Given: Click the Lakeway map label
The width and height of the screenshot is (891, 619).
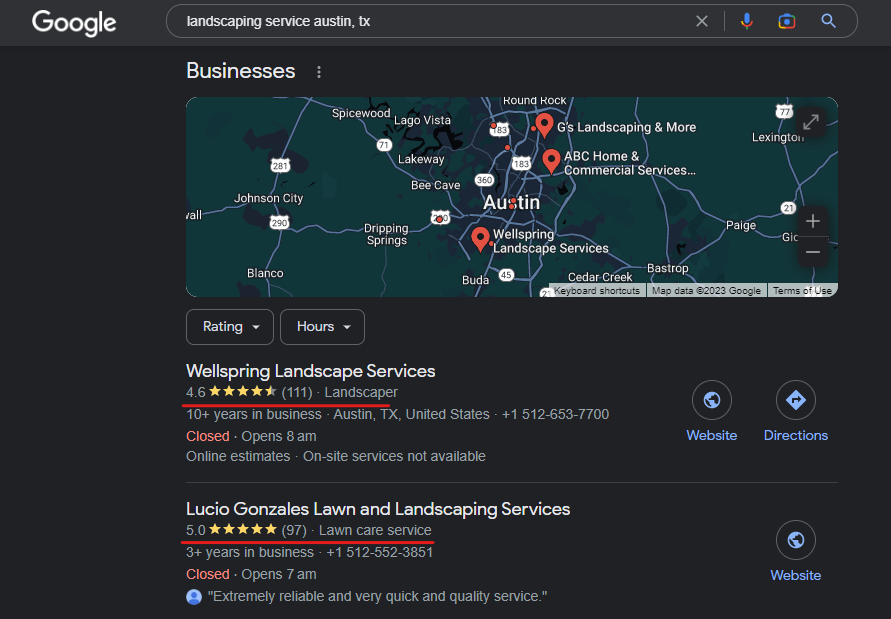Looking at the screenshot, I should click(421, 159).
